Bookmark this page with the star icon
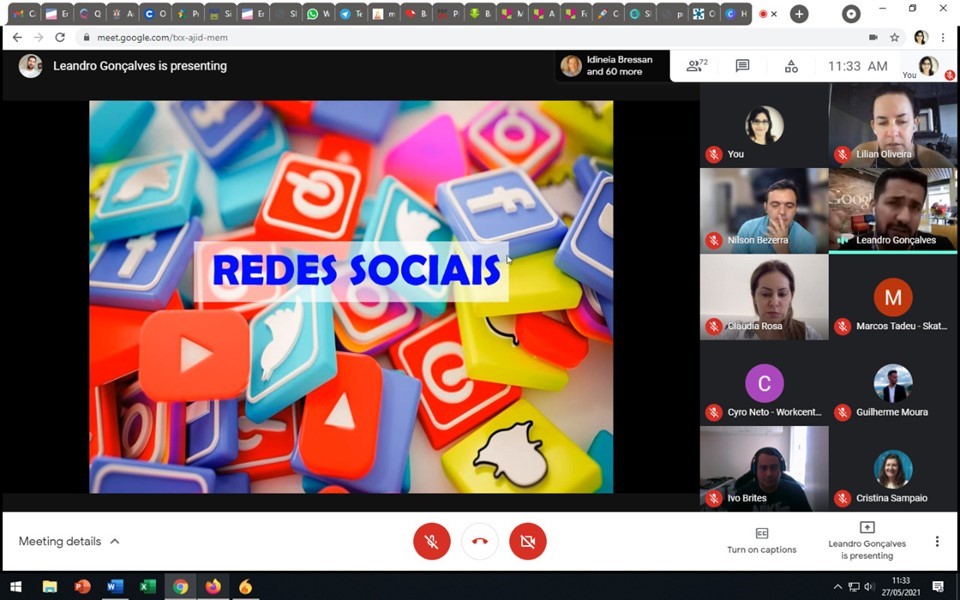The height and width of the screenshot is (600, 960). [894, 37]
